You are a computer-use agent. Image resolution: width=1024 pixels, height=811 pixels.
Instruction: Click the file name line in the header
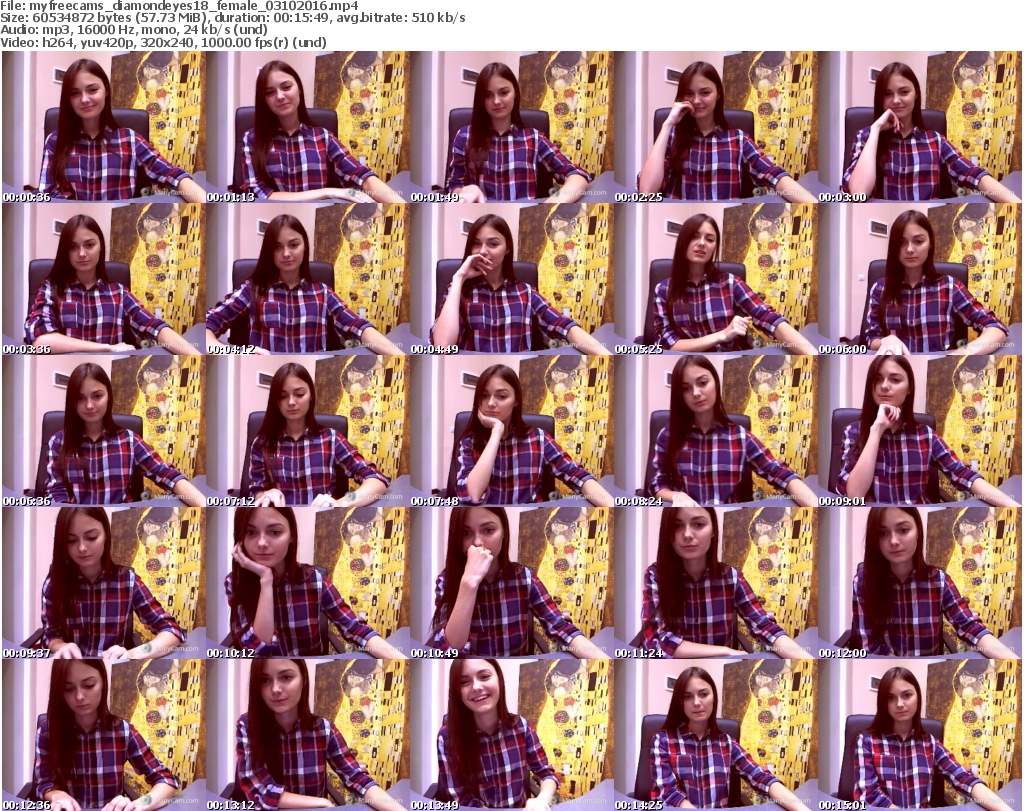180,6
